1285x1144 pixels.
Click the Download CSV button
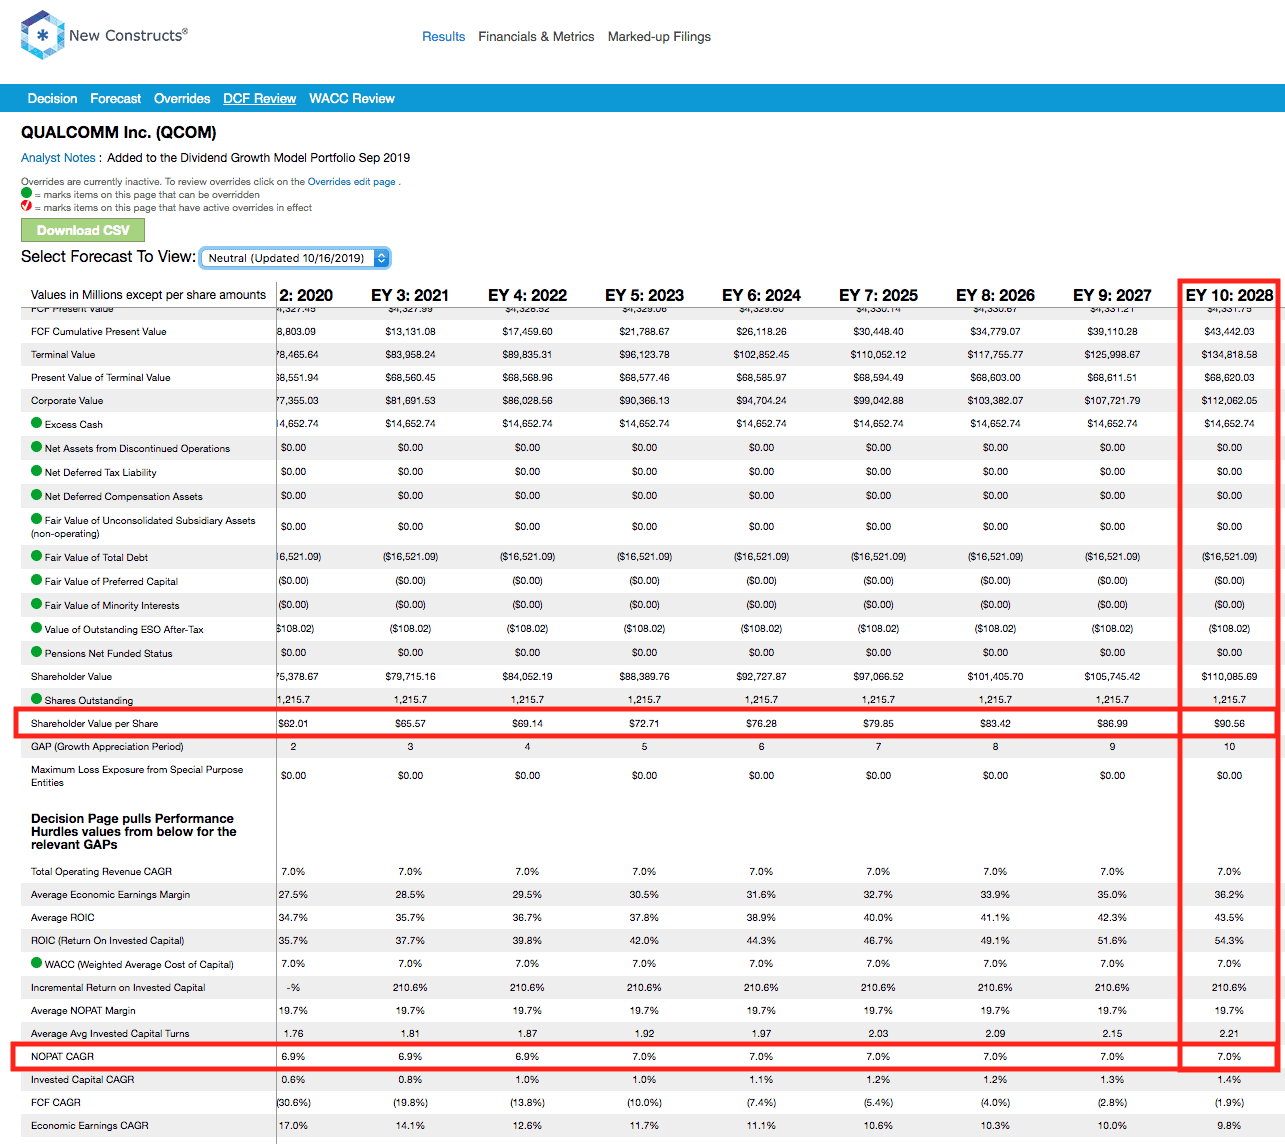click(83, 230)
